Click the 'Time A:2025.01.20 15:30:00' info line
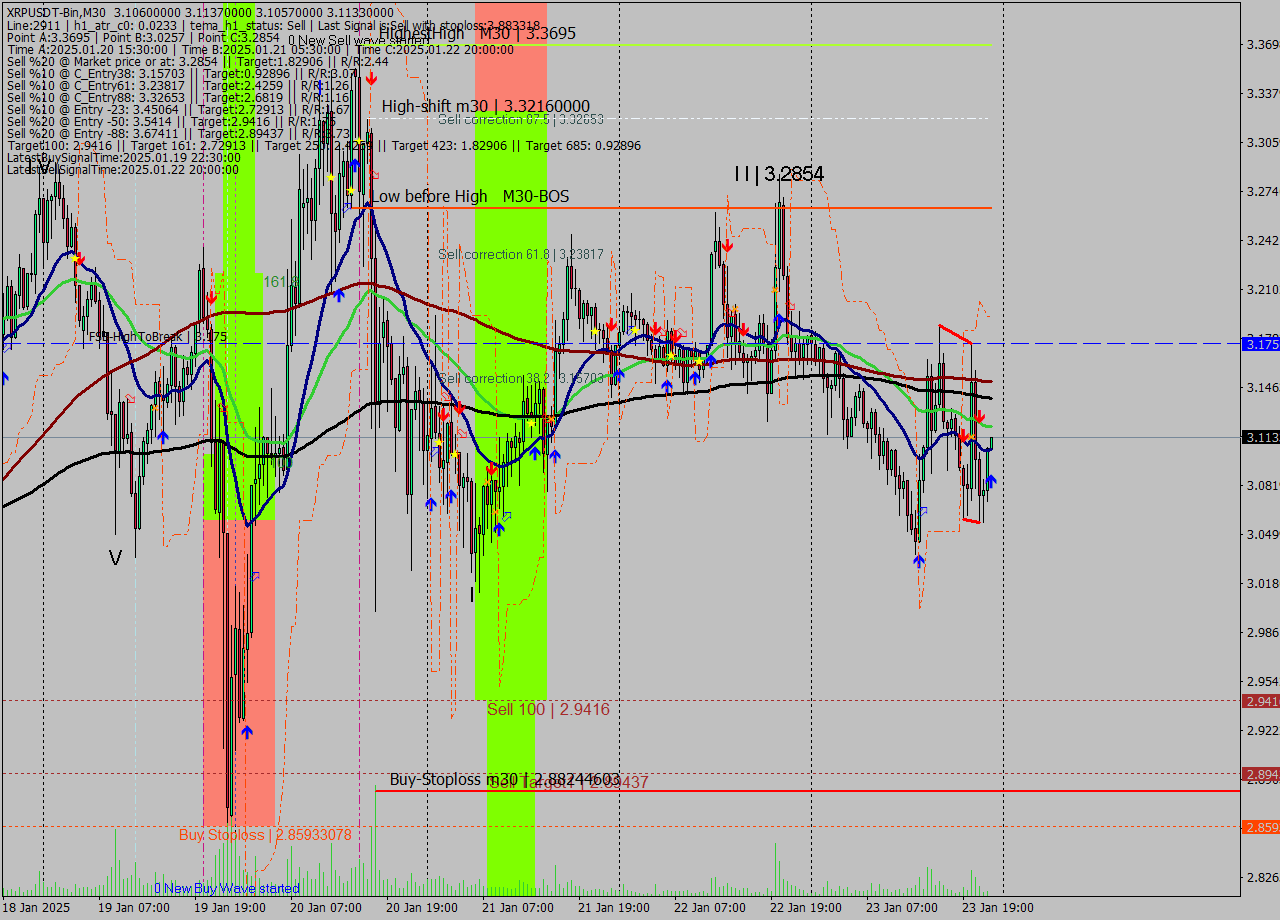This screenshot has height=920, width=1280. point(260,49)
